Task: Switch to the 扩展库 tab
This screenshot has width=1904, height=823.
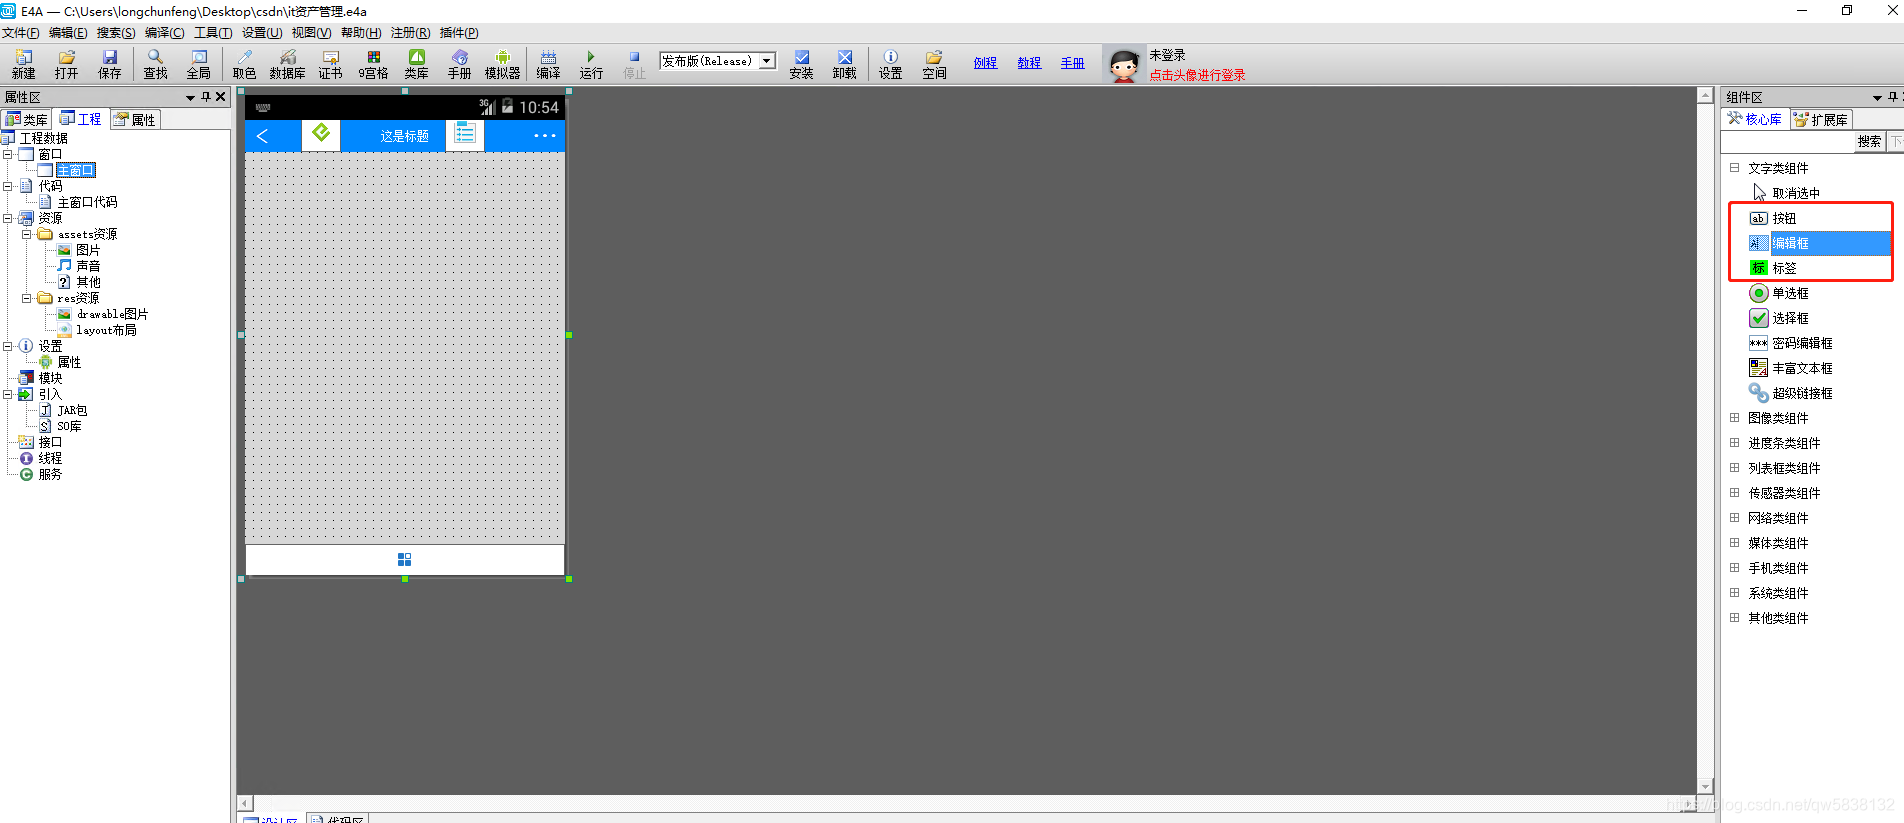Action: pos(1821,120)
